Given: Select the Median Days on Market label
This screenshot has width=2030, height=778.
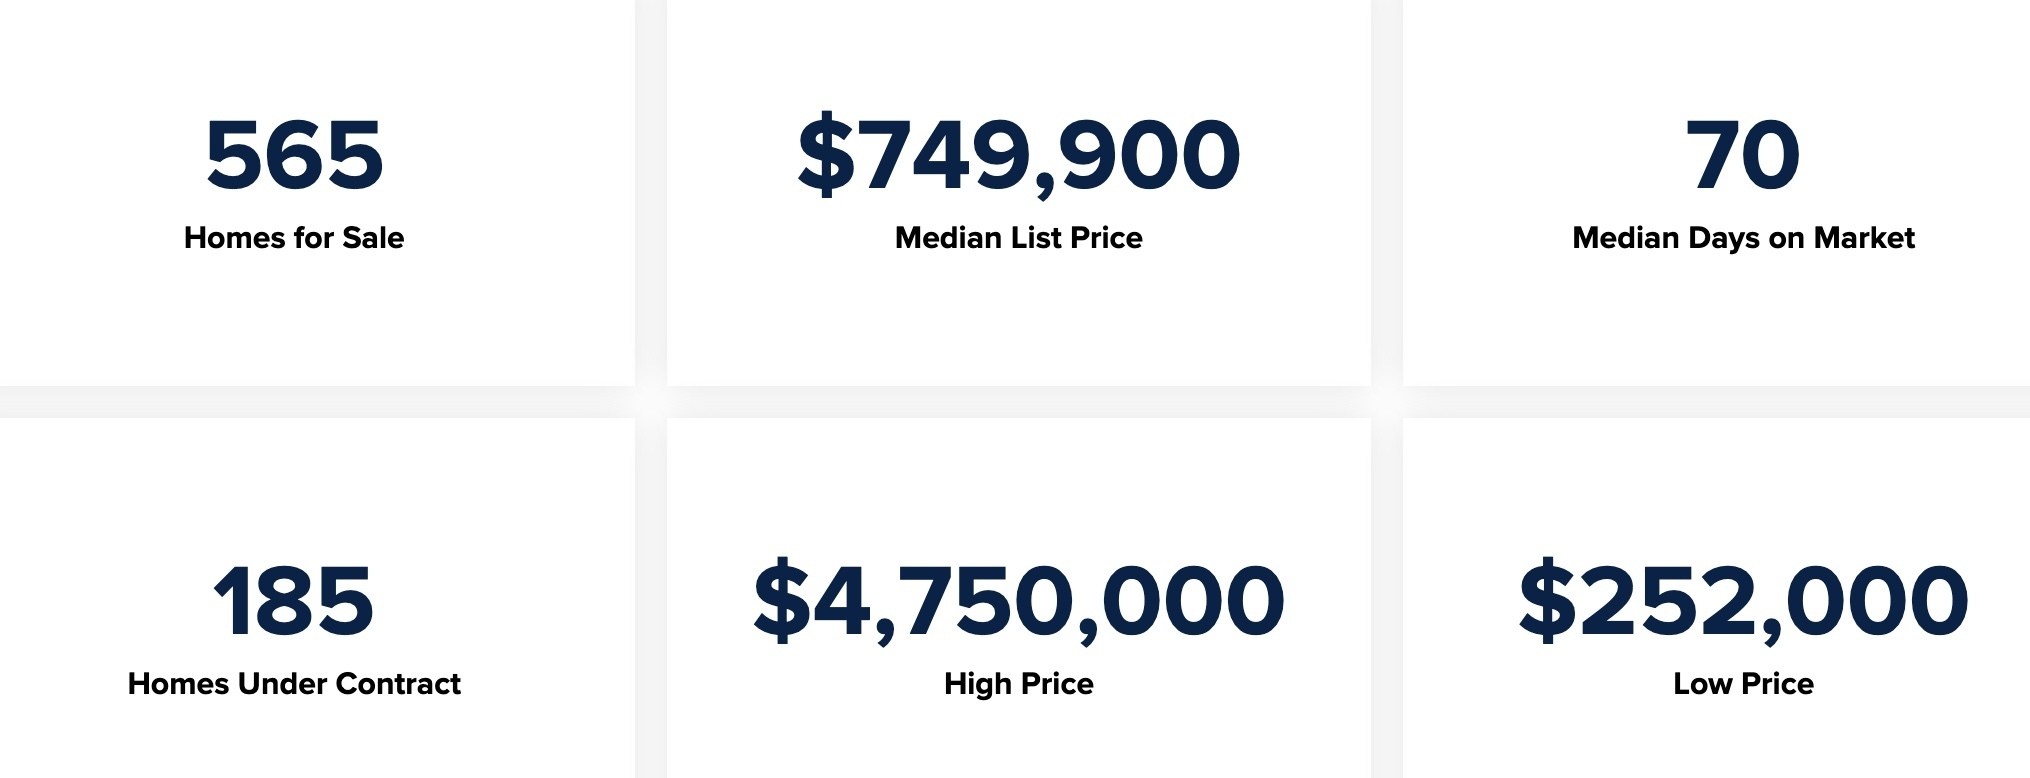Looking at the screenshot, I should pos(1742,238).
